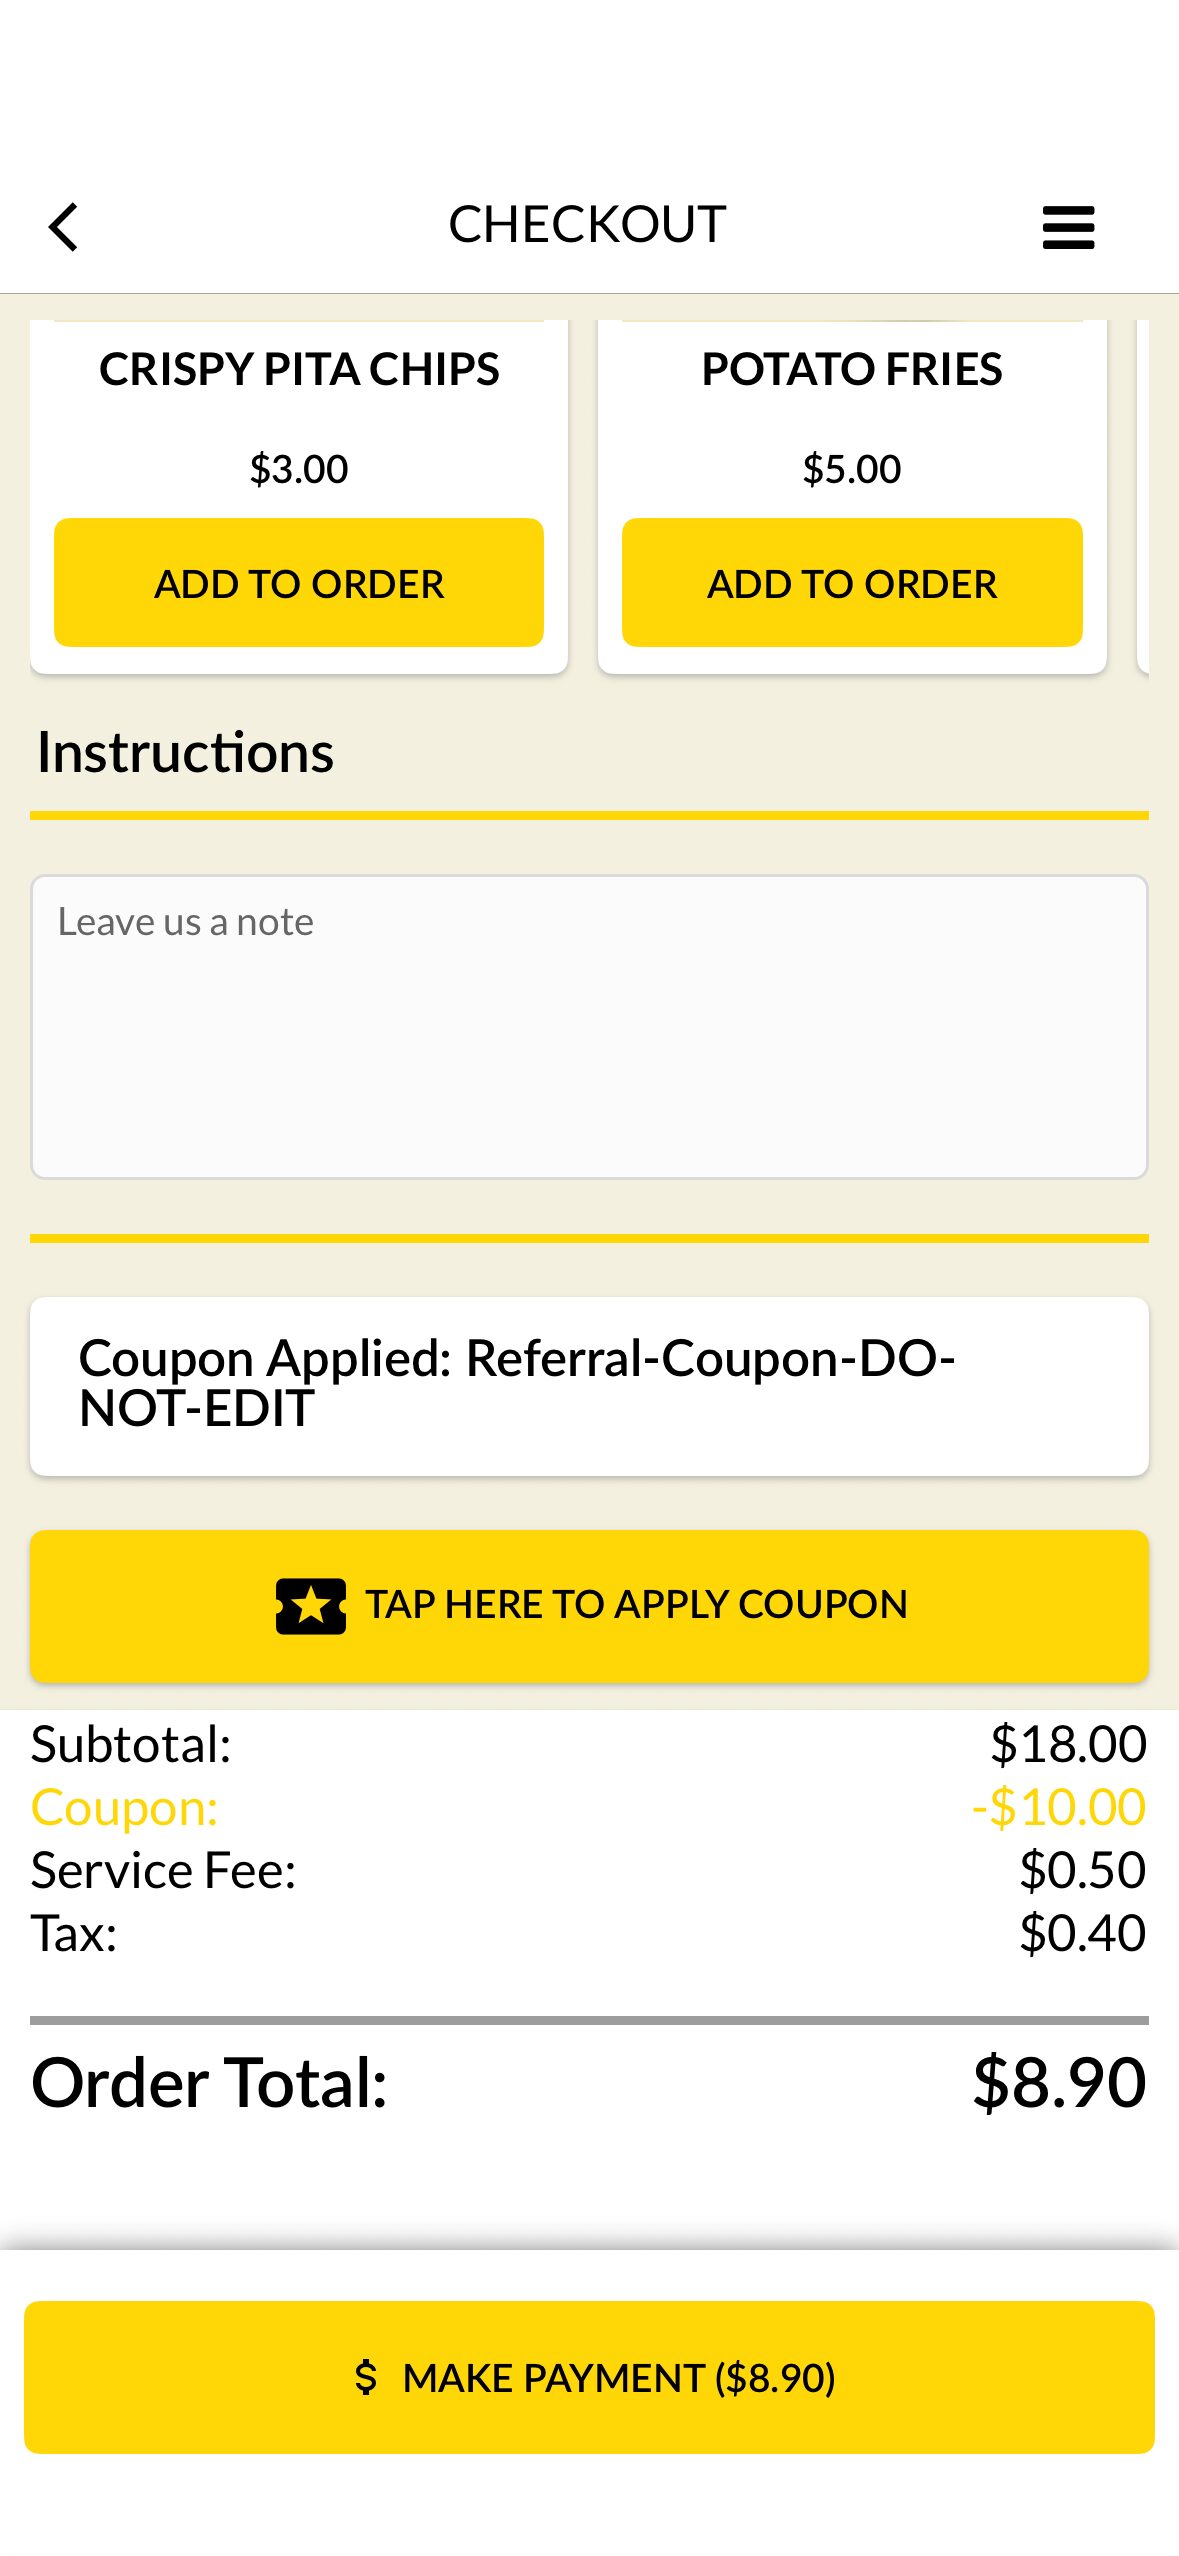This screenshot has width=1179, height=2556.
Task: Click the -$10.00 coupon discount
Action: click(x=1058, y=1807)
